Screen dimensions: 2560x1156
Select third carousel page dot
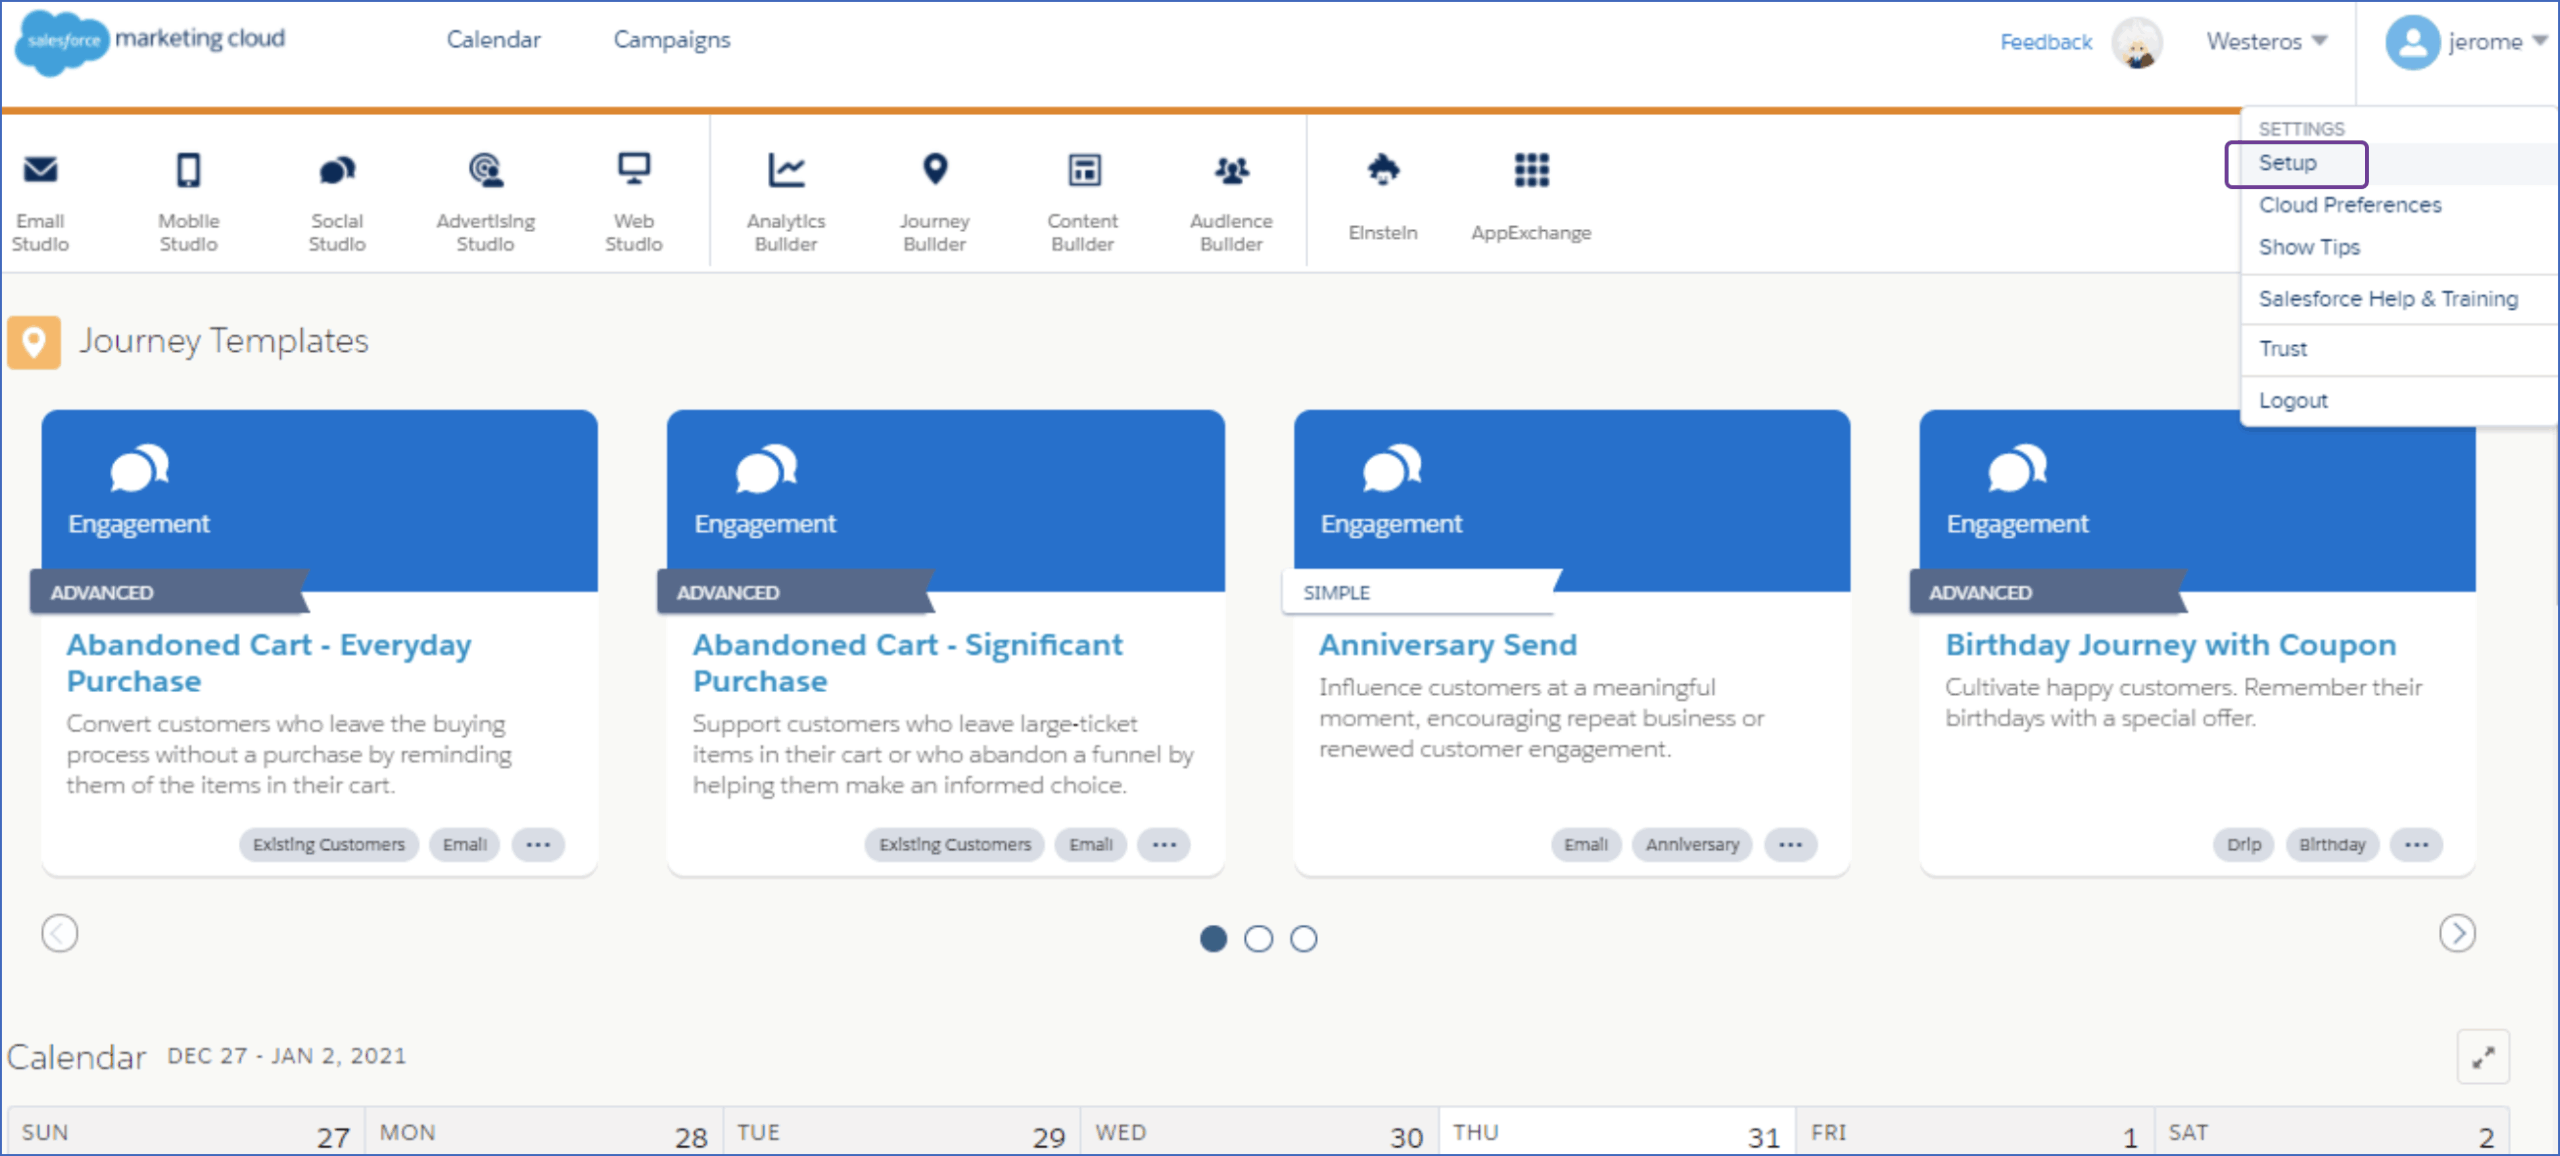tap(1303, 939)
